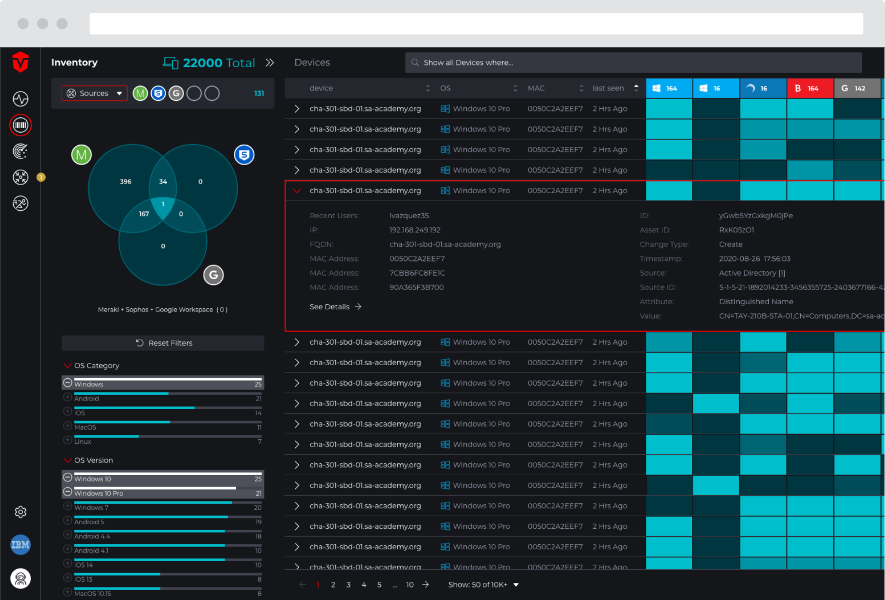The width and height of the screenshot is (885, 600).
Task: Open the user profile avatar icon
Action: (20, 579)
